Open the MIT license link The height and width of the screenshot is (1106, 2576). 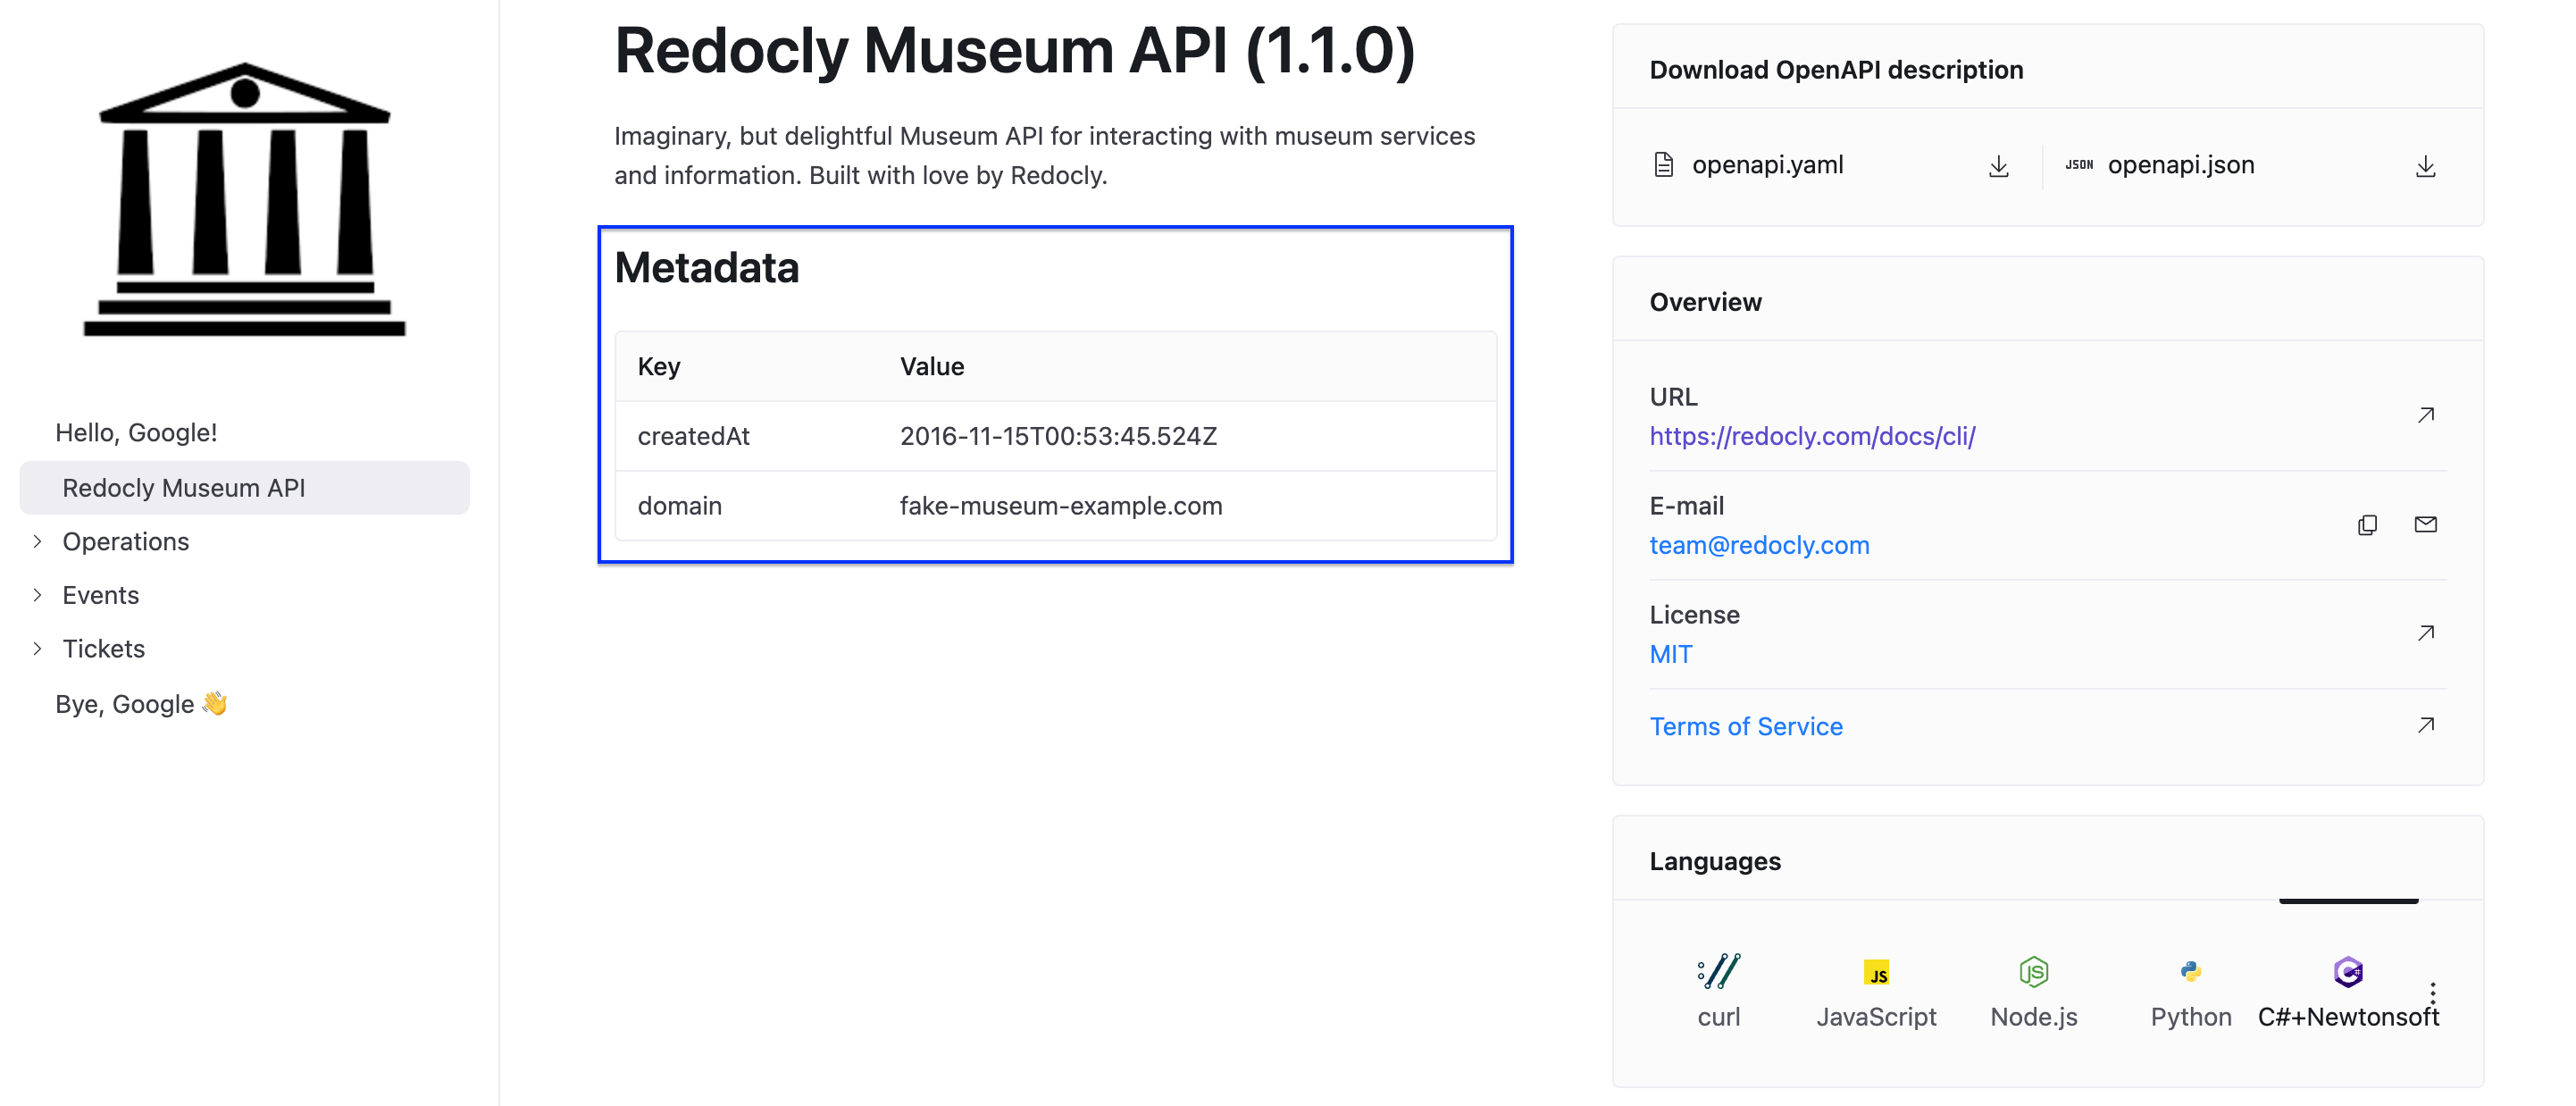click(1670, 654)
